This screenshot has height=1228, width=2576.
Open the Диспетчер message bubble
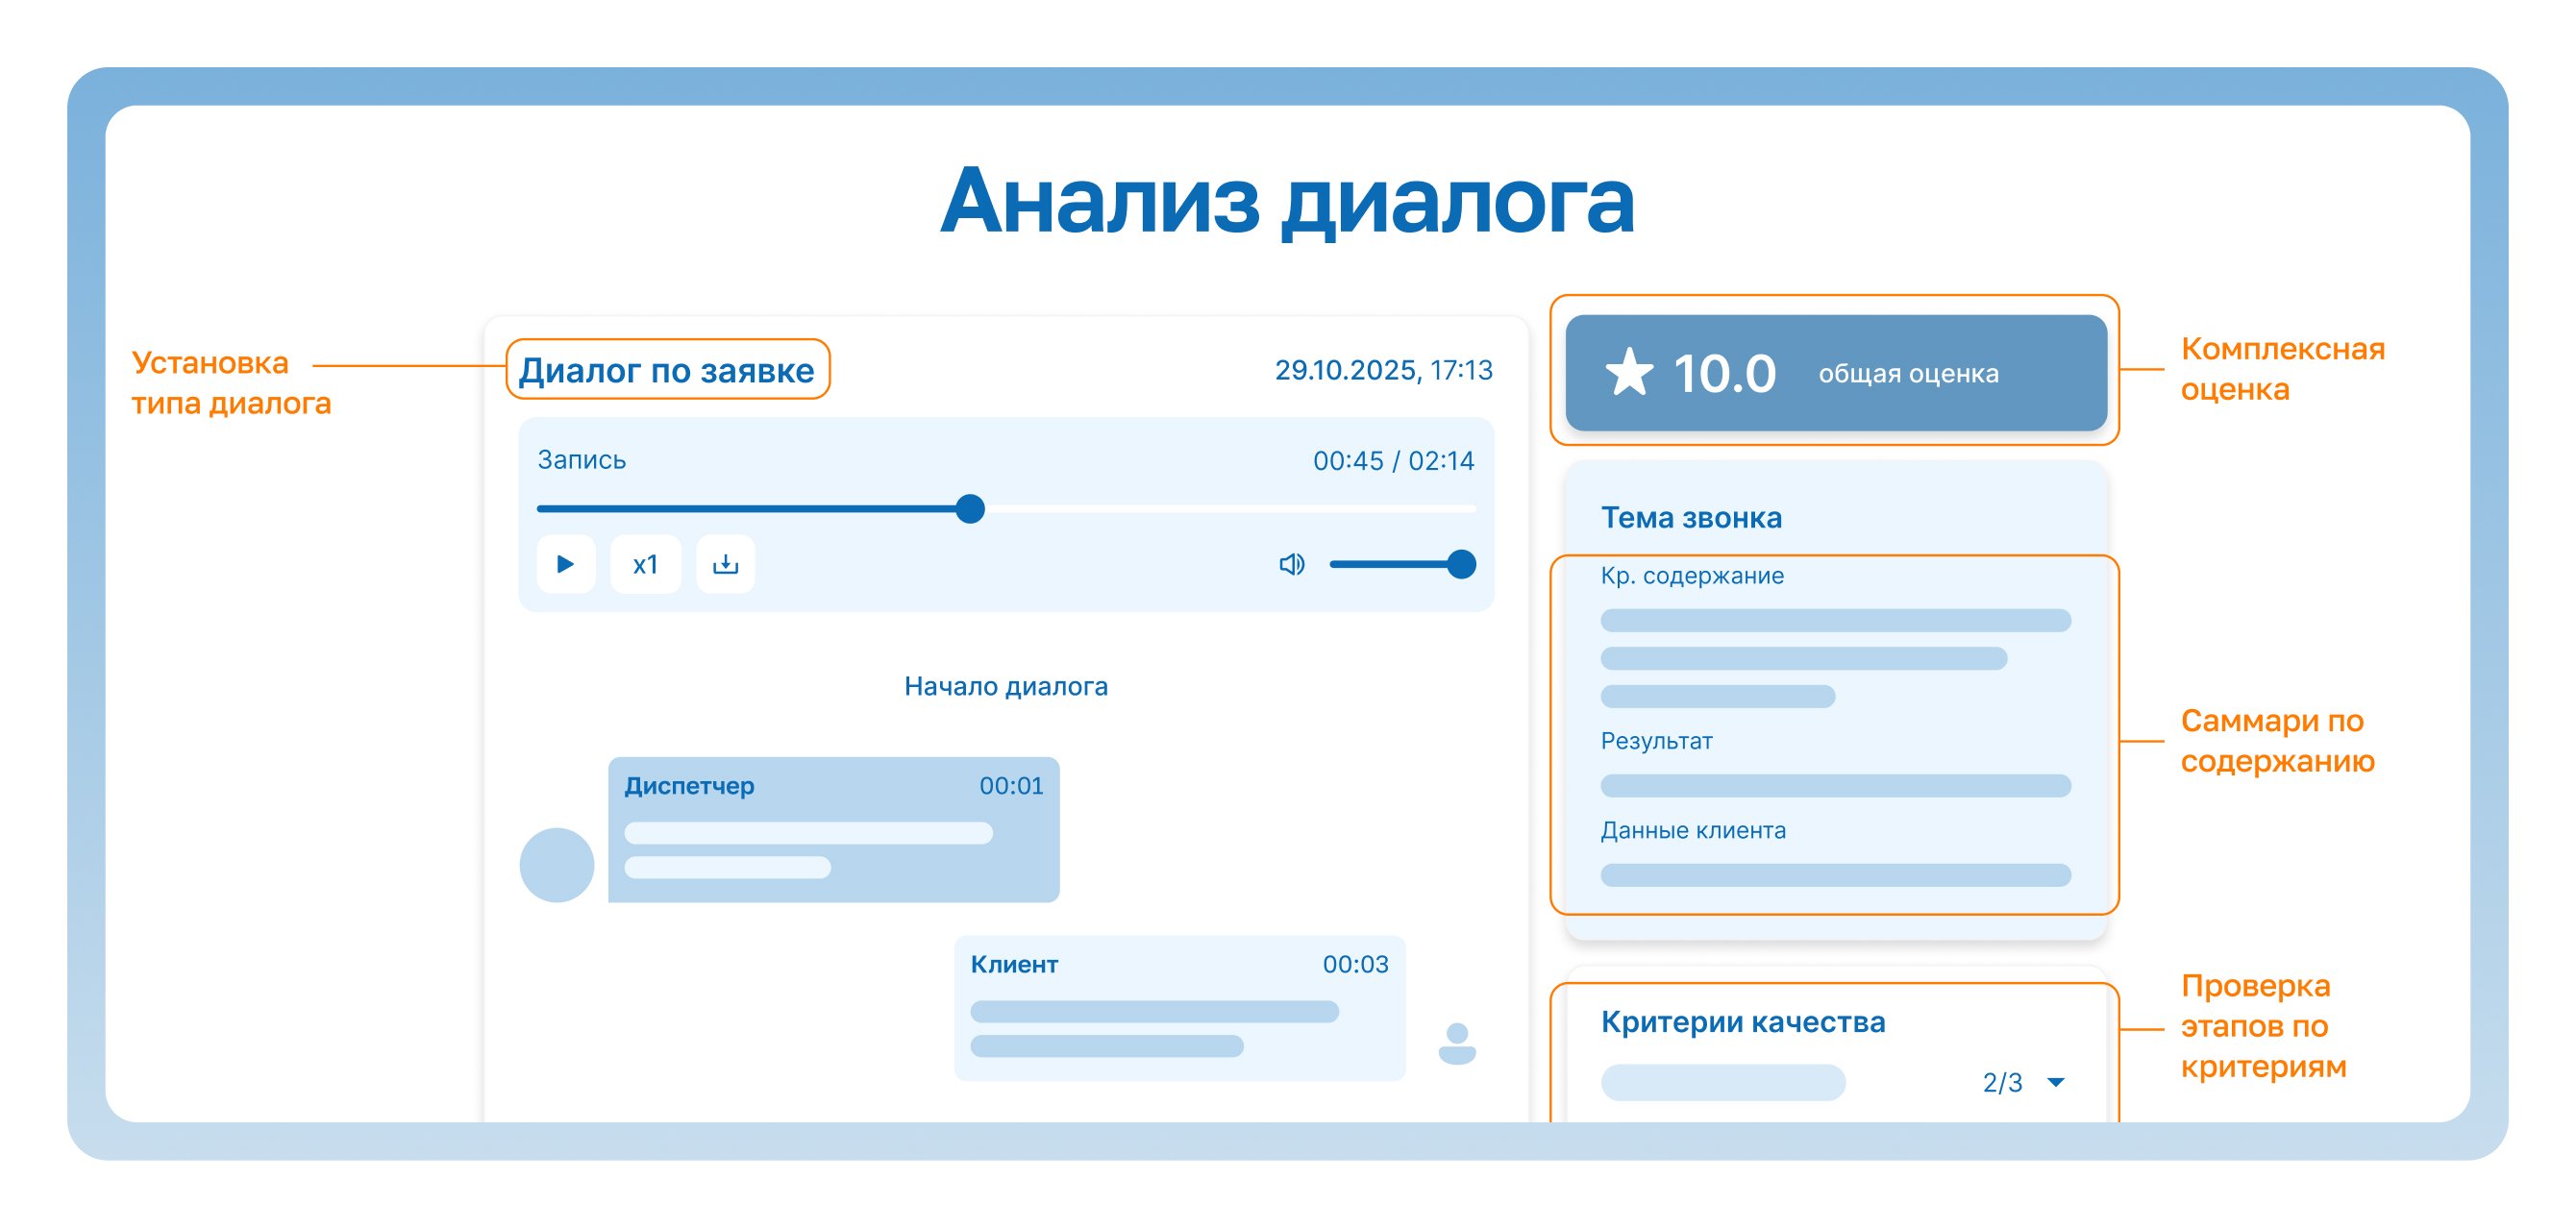coord(833,829)
